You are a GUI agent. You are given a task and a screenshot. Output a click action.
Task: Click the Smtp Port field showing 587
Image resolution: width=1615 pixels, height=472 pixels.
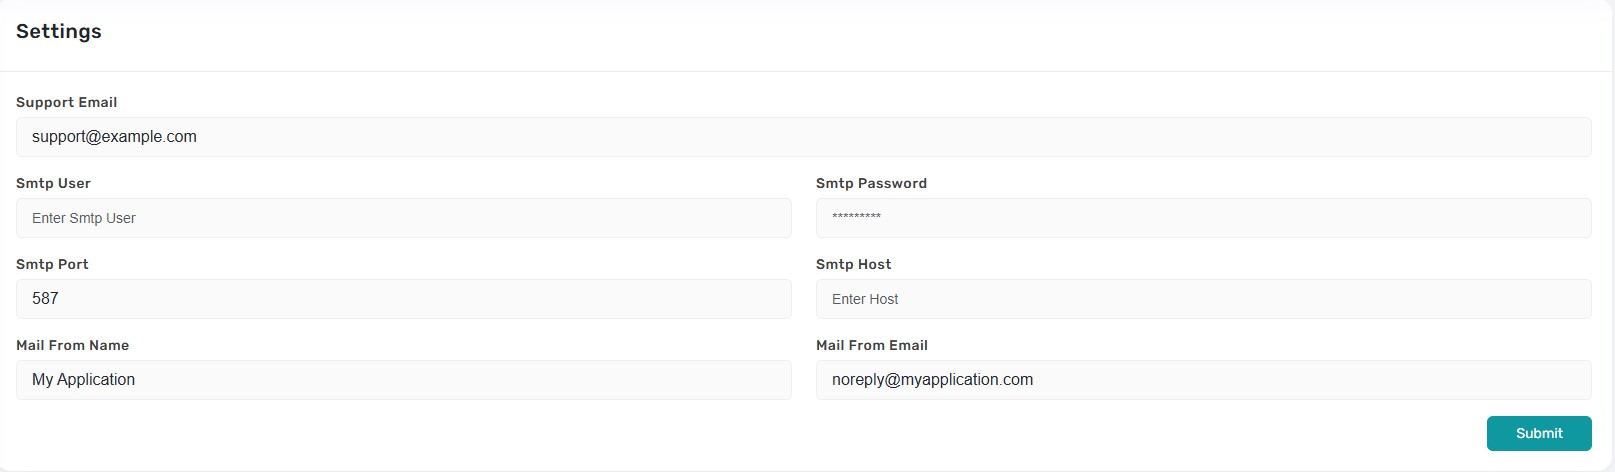403,299
